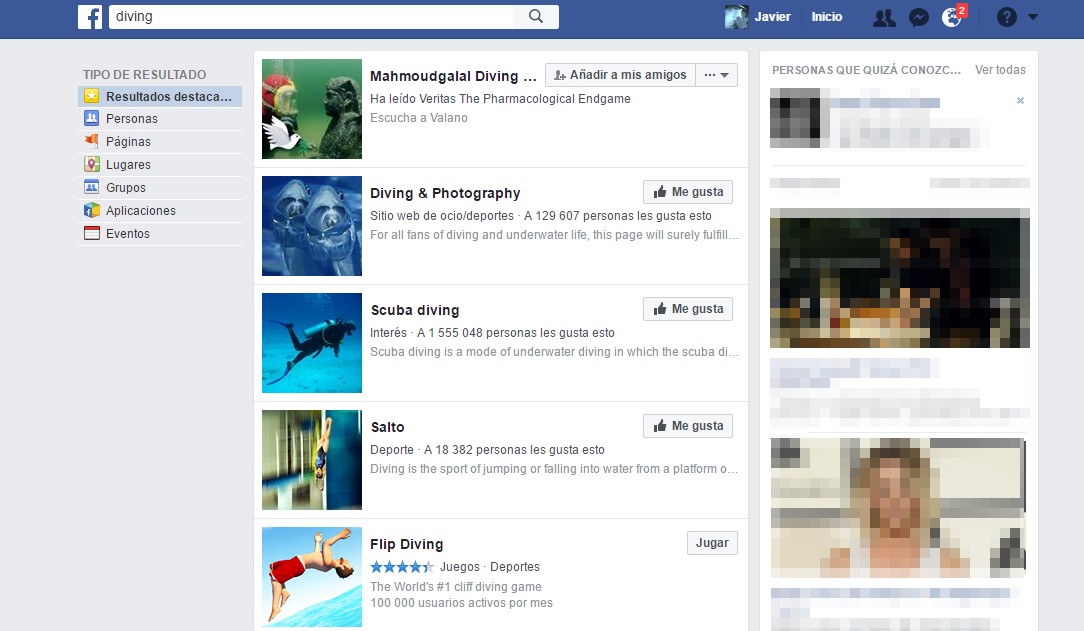This screenshot has width=1084, height=631.
Task: Click Ver todas in people suggestions
Action: (1000, 70)
